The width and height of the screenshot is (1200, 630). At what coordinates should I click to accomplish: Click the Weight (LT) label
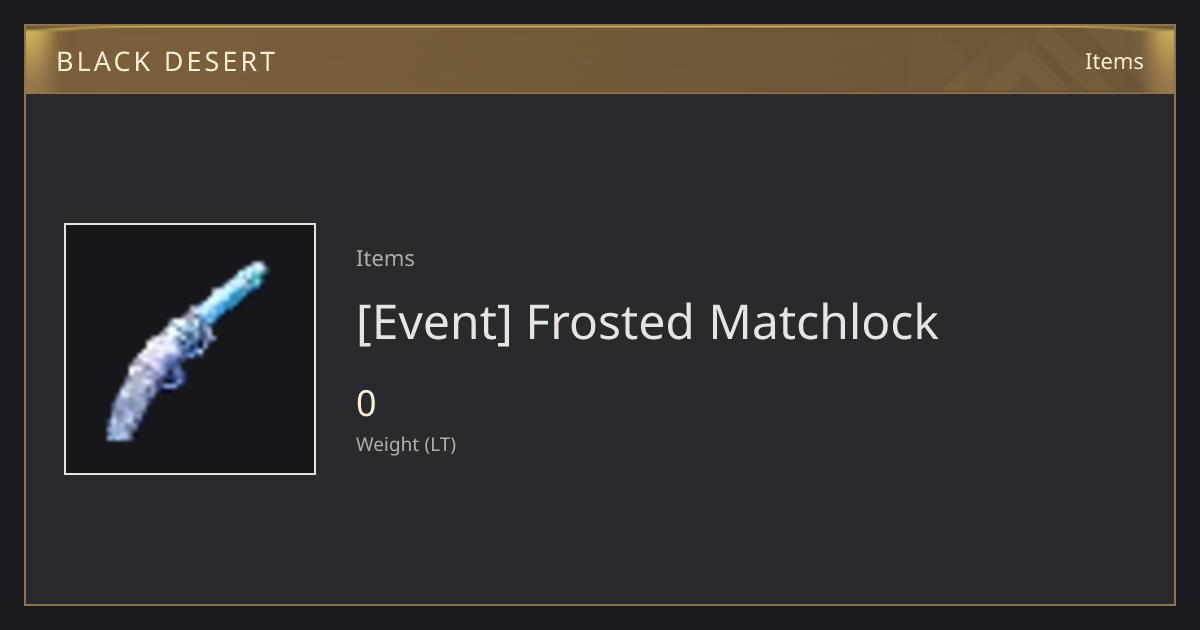pyautogui.click(x=406, y=444)
